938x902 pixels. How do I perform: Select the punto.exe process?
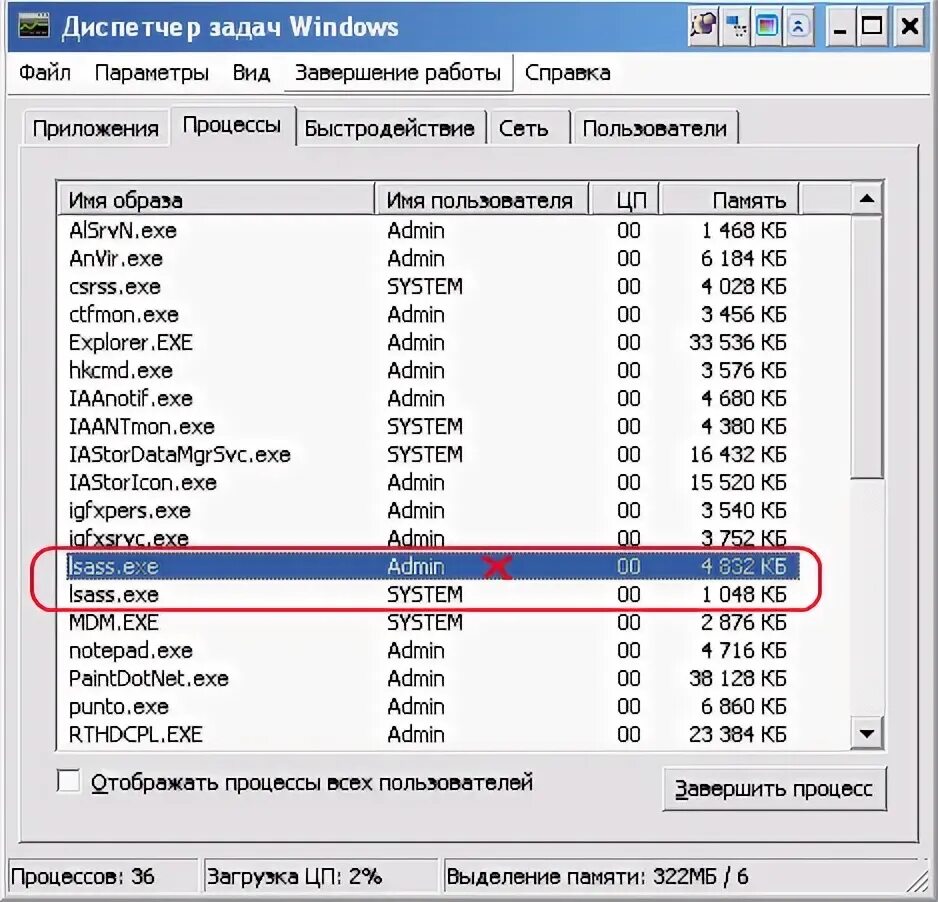[433, 706]
